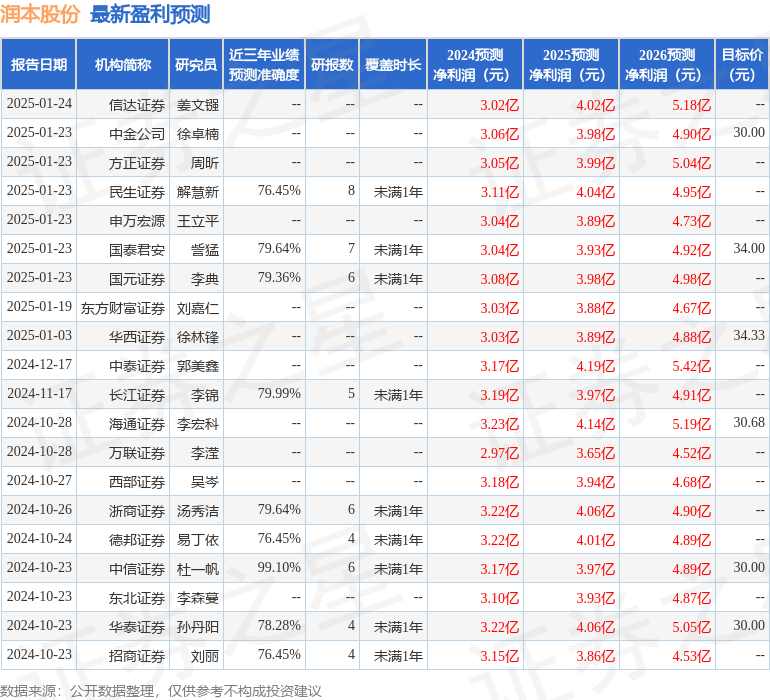Click the 34.00 target price
The width and height of the screenshot is (770, 700).
pyautogui.click(x=749, y=249)
